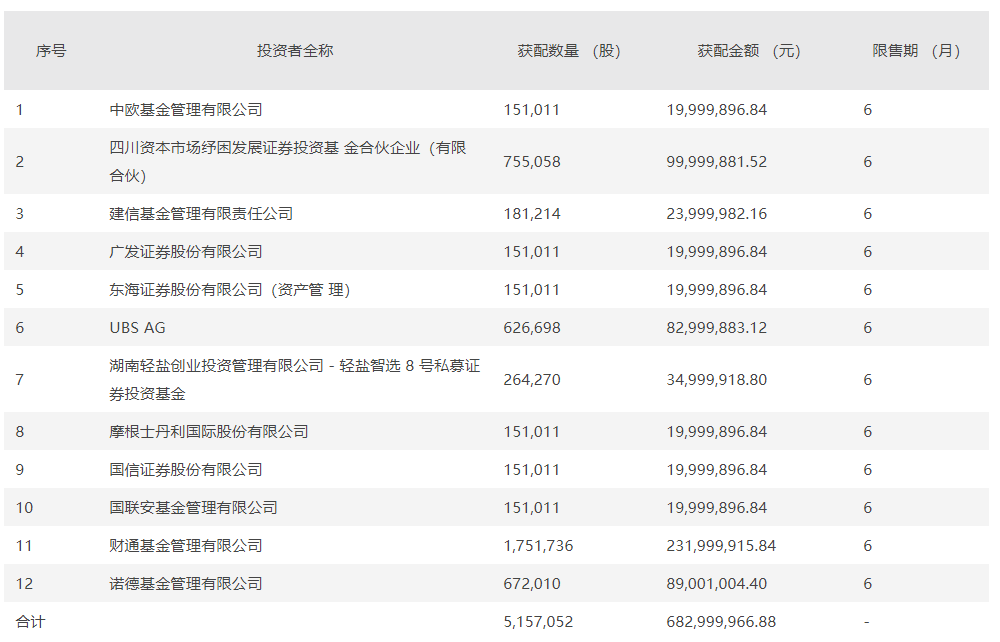
Task: Click 东海证券 row's 151,011 quantity
Action: click(532, 290)
